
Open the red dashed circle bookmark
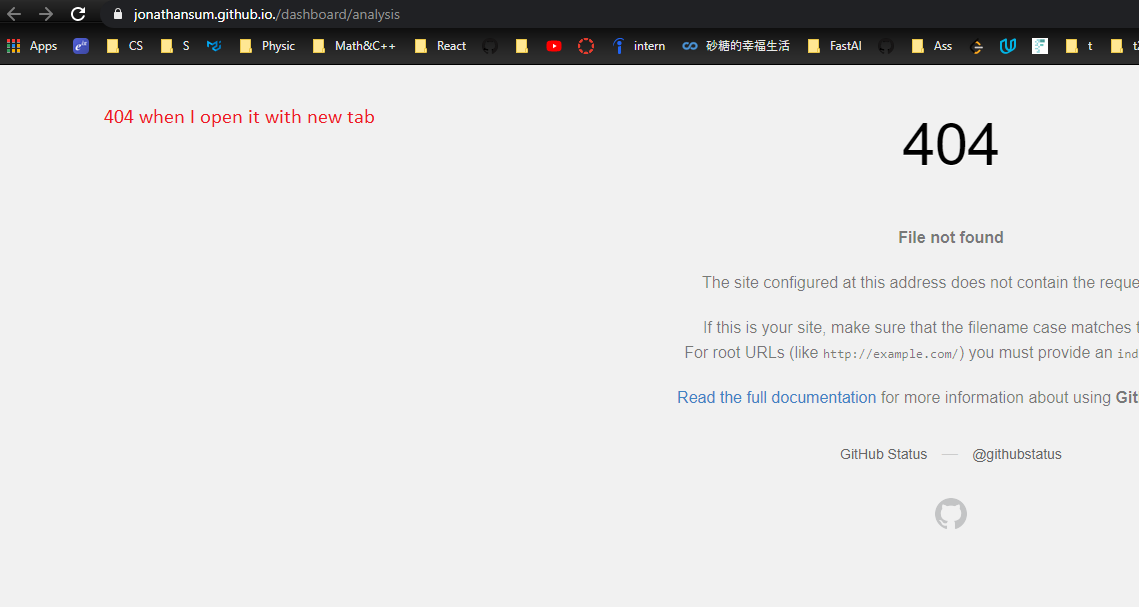point(586,46)
